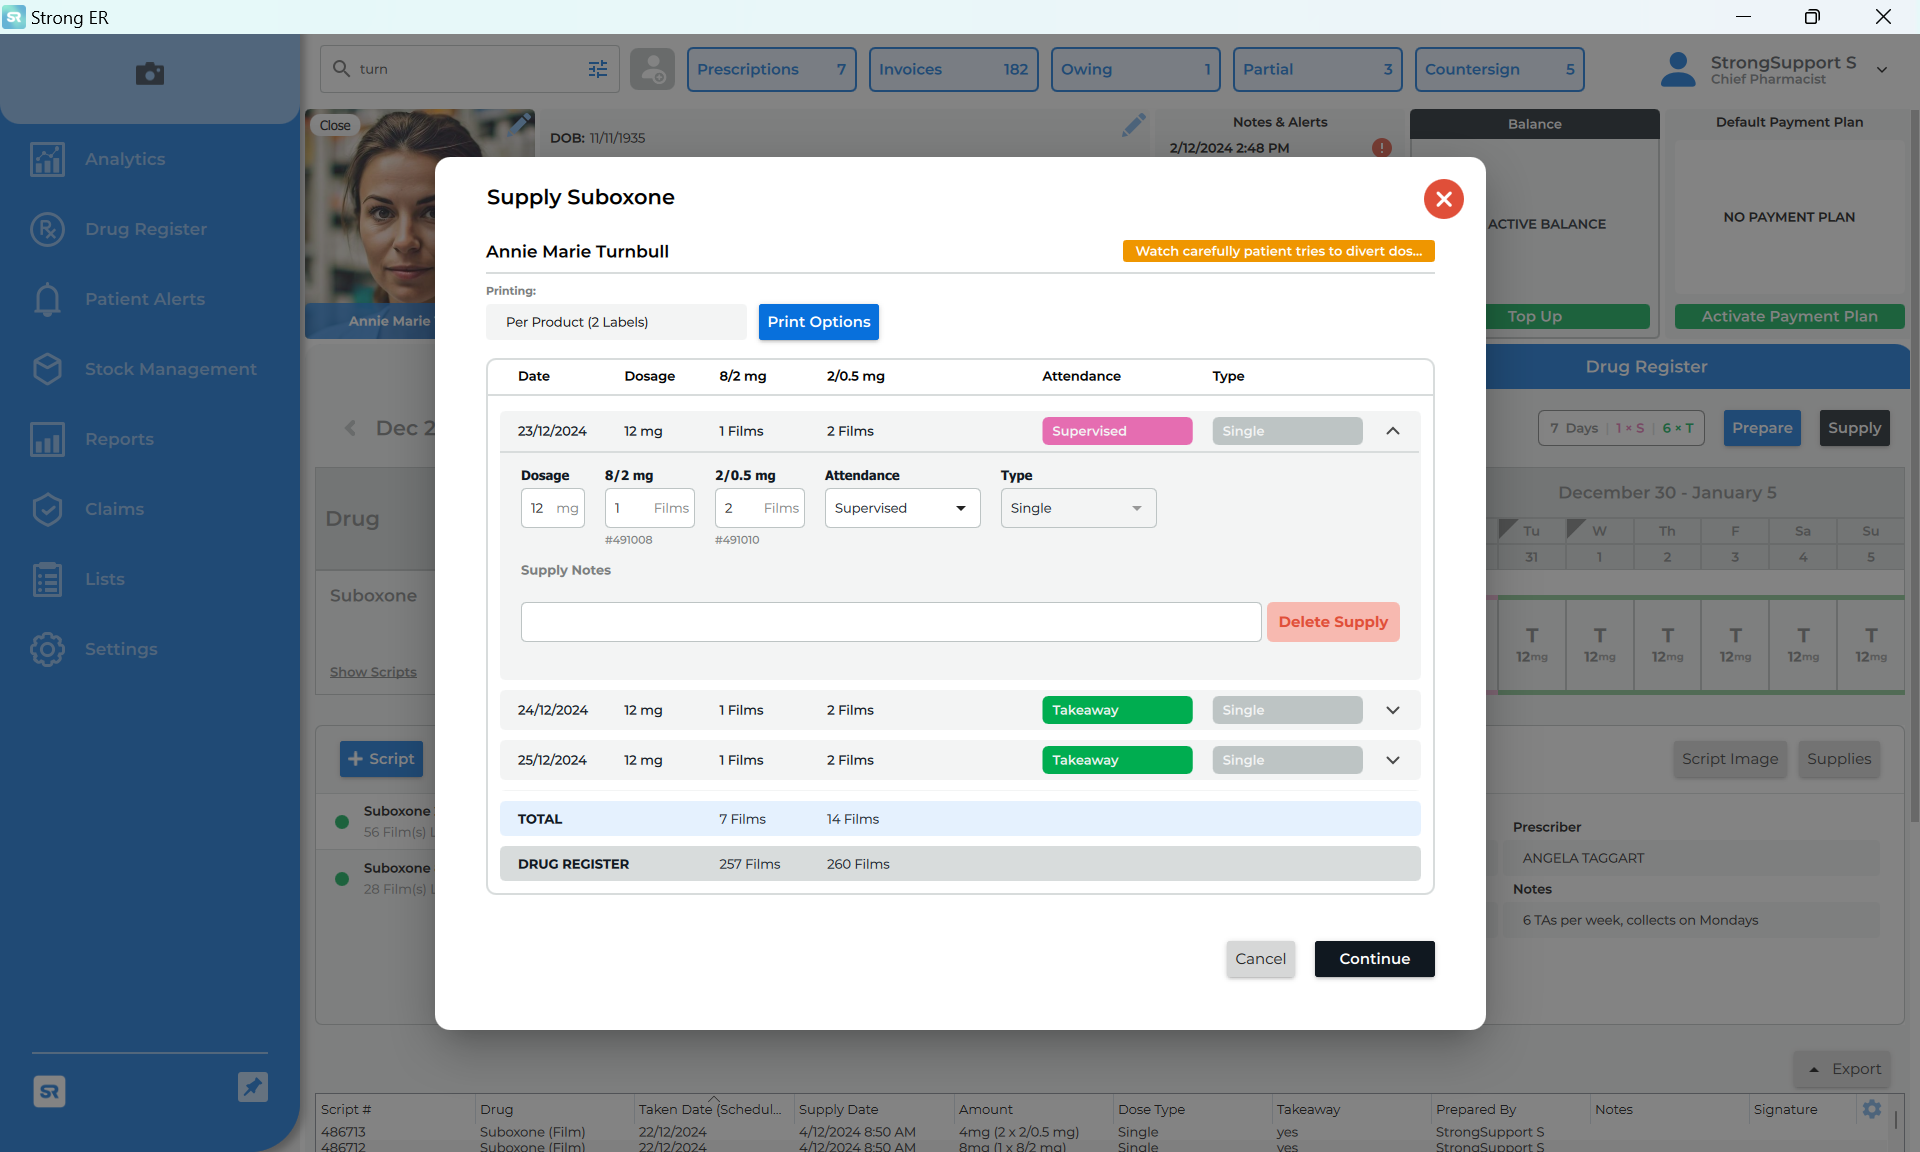Screen dimensions: 1920x1152
Task: Click the add patient icon button
Action: (653, 69)
